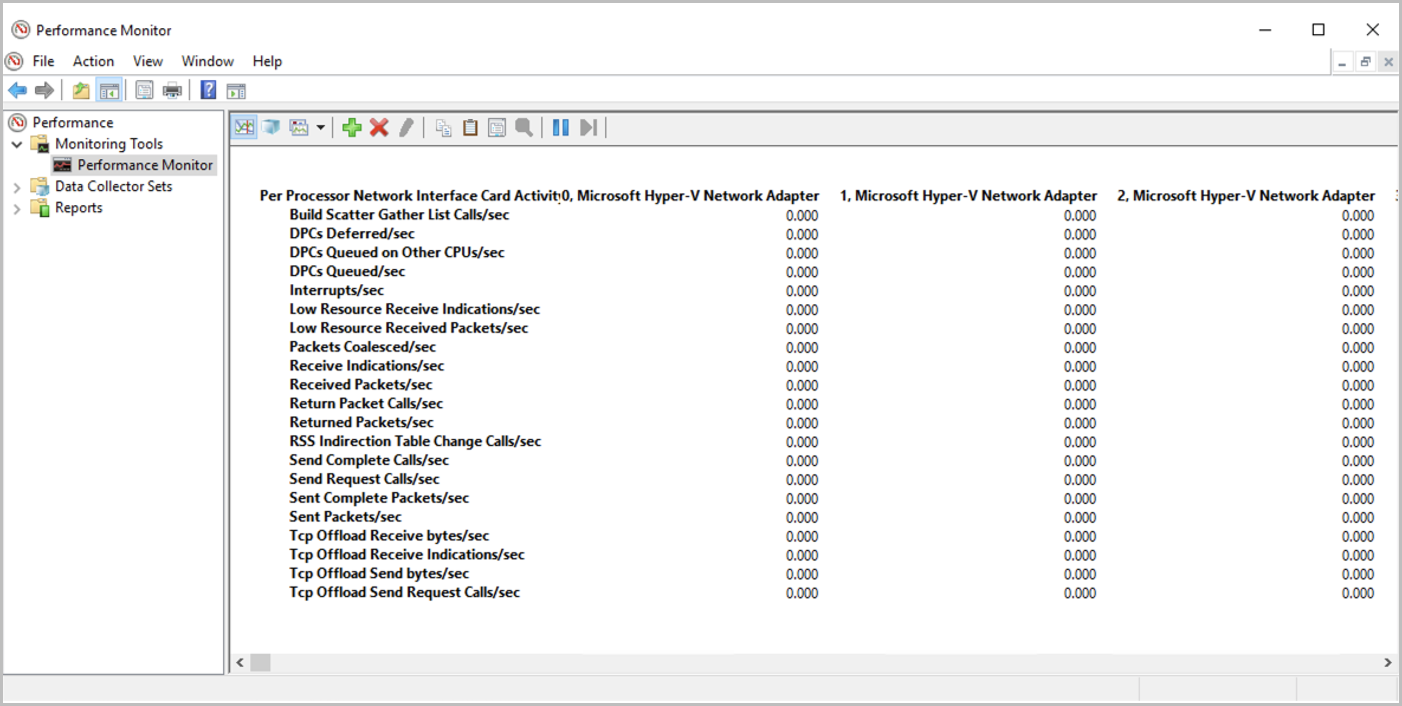Open counter Properties from the toolbar
This screenshot has width=1402, height=706.
[497, 128]
